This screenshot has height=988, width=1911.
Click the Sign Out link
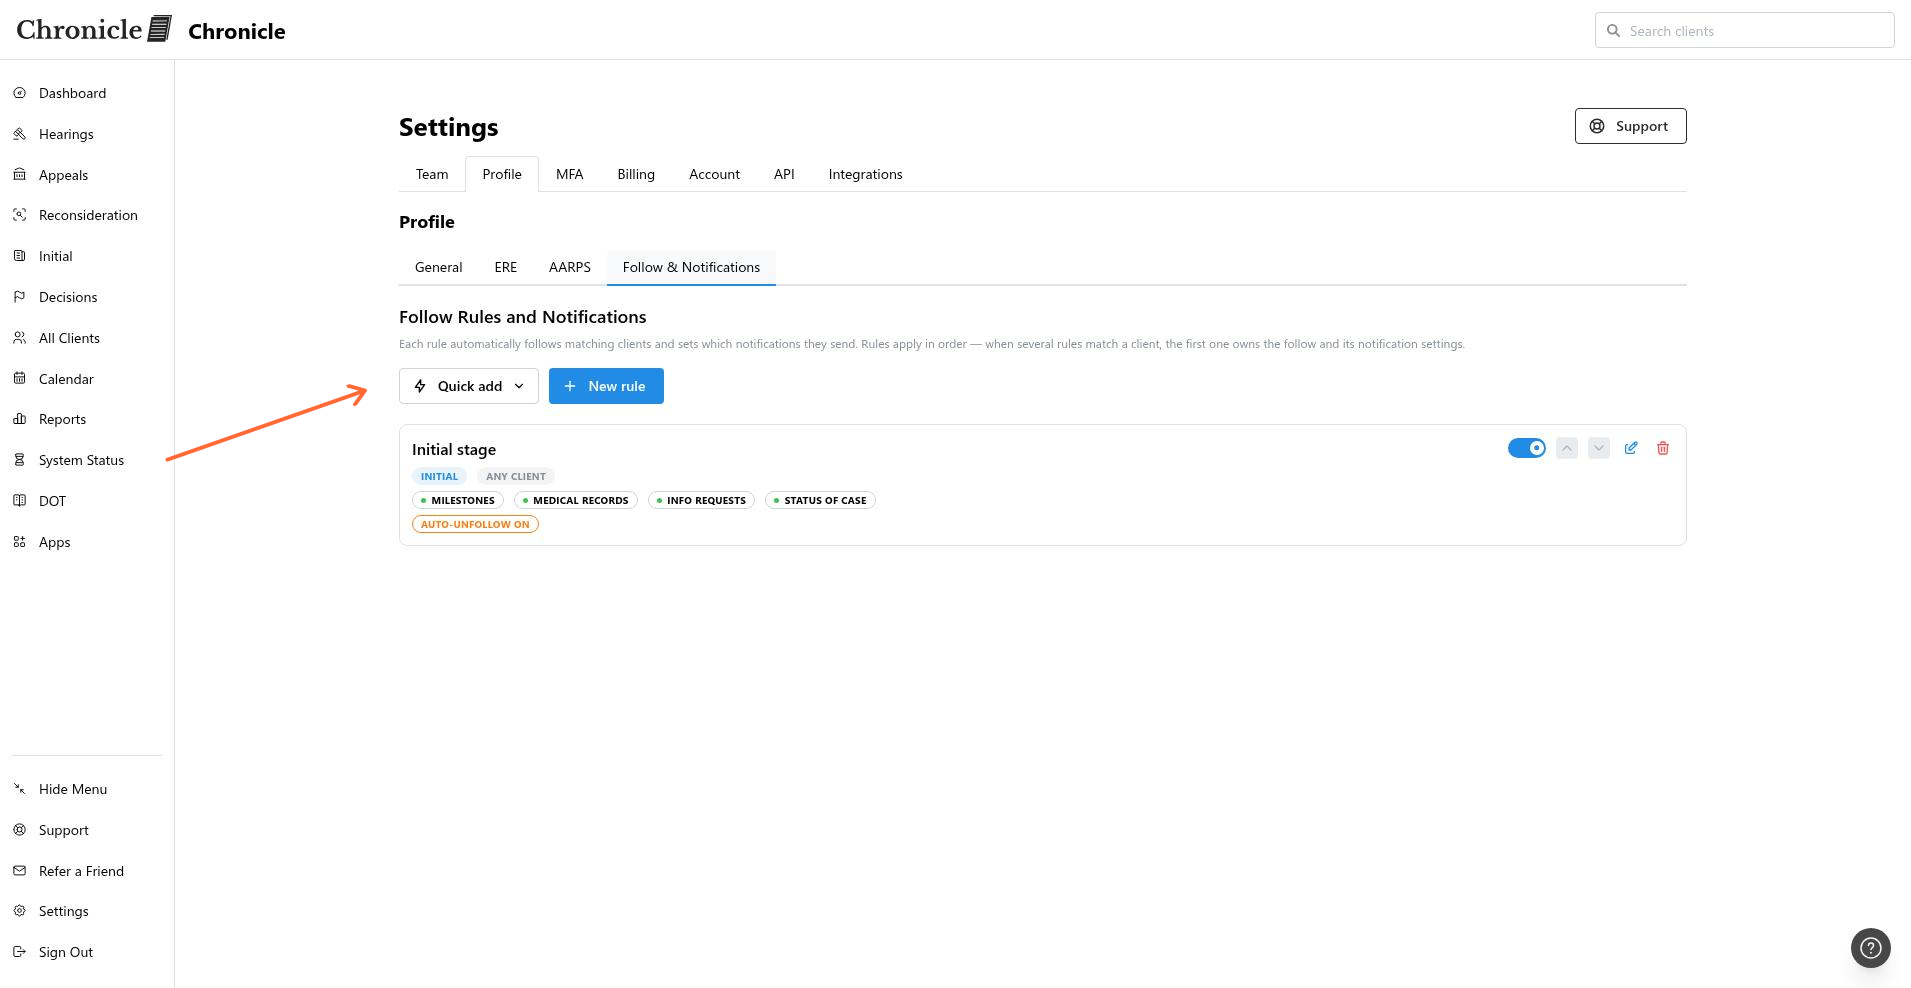pyautogui.click(x=66, y=952)
